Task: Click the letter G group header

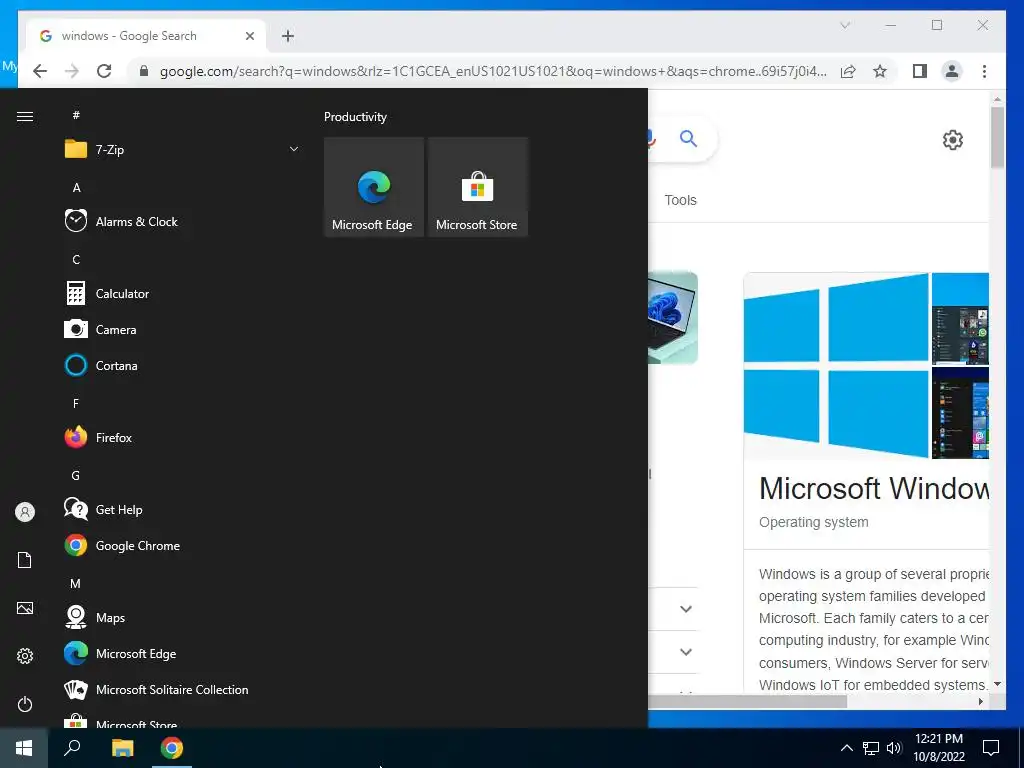Action: pyautogui.click(x=76, y=475)
